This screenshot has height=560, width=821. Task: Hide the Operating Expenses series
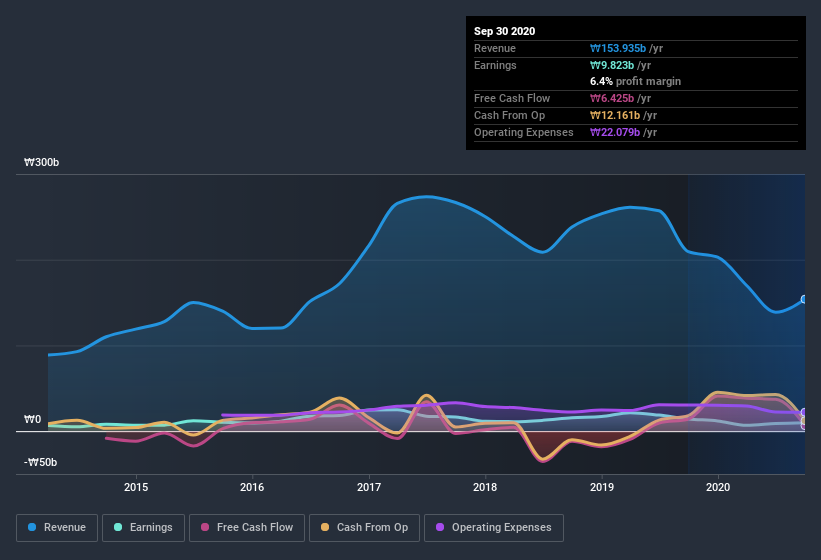pos(494,528)
